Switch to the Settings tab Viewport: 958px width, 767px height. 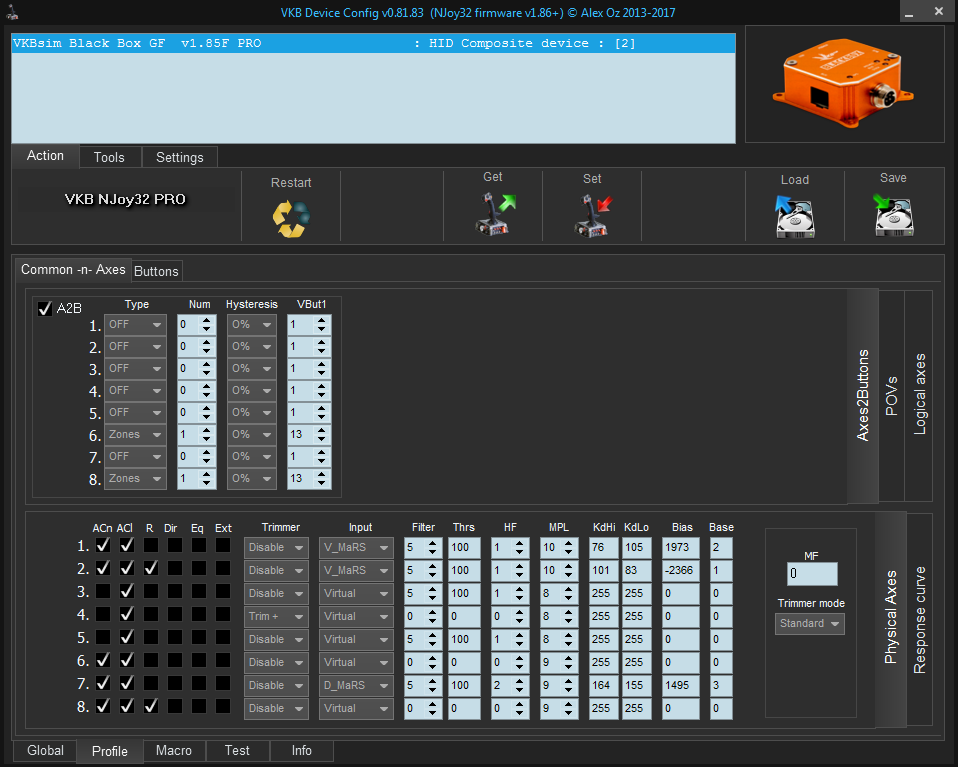click(x=180, y=157)
